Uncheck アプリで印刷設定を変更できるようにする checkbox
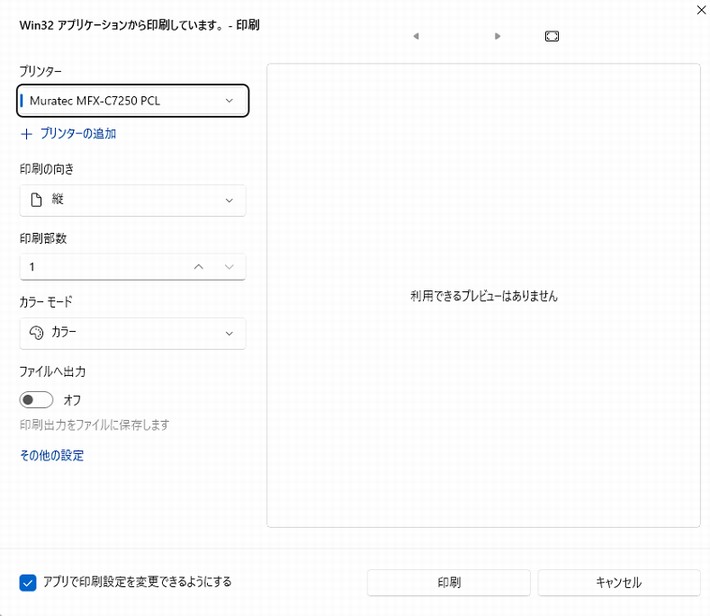The image size is (710, 616). click(27, 582)
